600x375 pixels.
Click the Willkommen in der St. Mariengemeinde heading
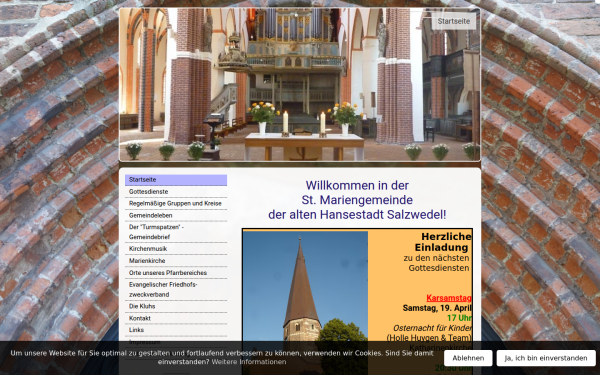(x=357, y=193)
